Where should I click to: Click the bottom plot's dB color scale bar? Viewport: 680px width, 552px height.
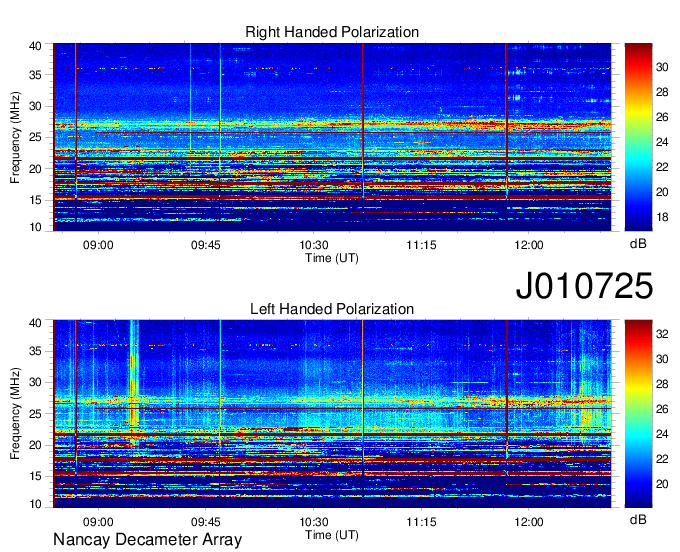click(638, 414)
